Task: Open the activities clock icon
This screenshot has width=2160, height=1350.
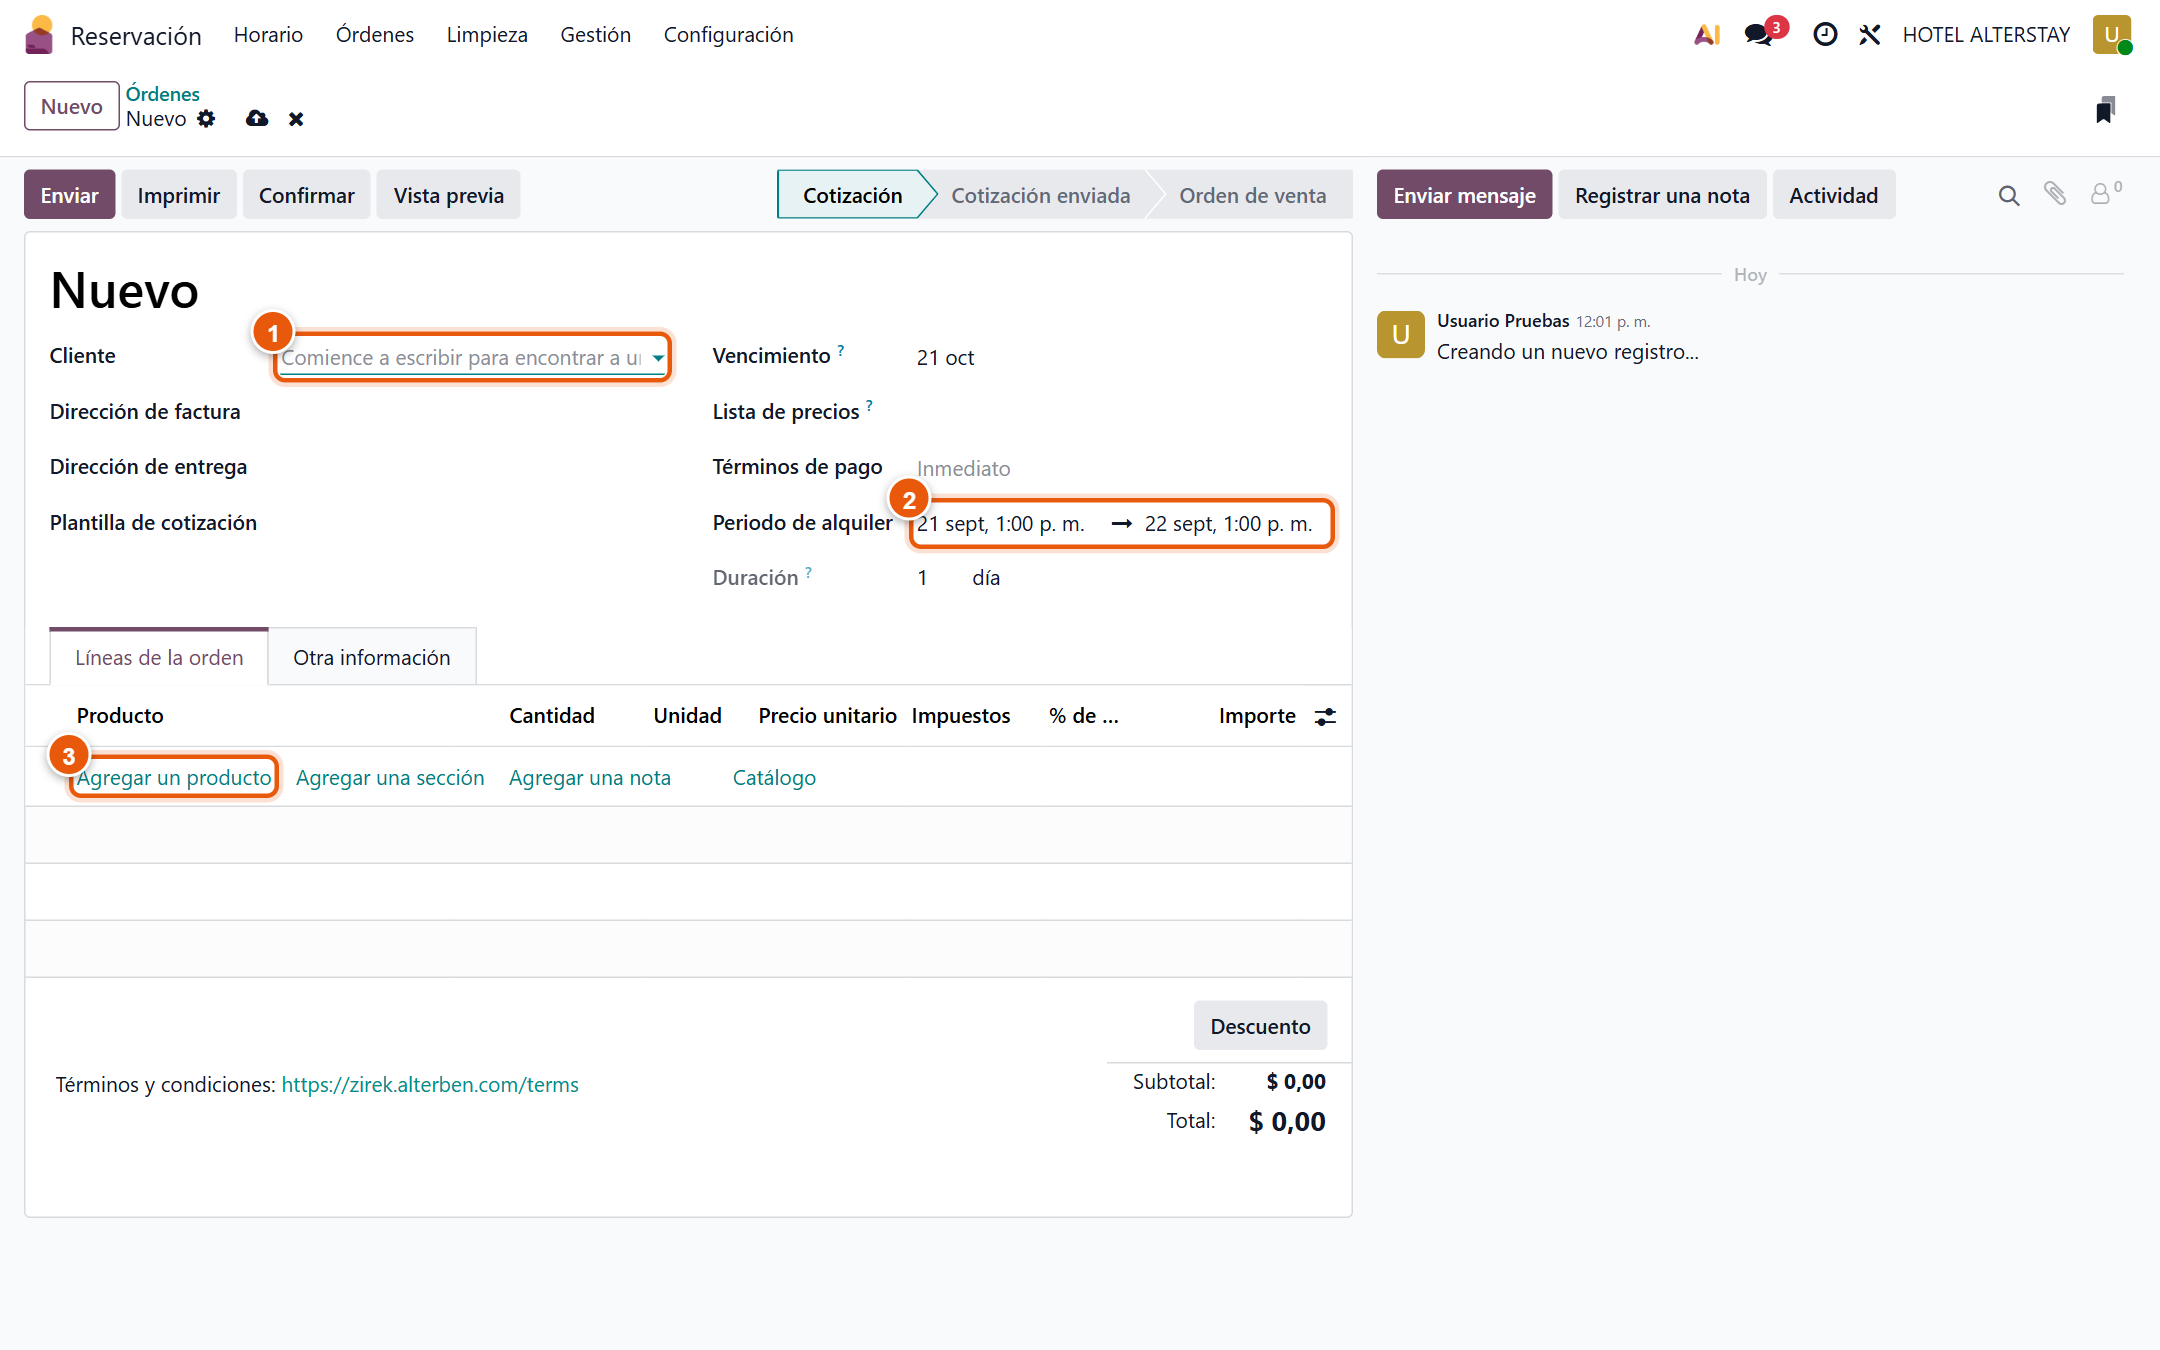Action: [1825, 35]
